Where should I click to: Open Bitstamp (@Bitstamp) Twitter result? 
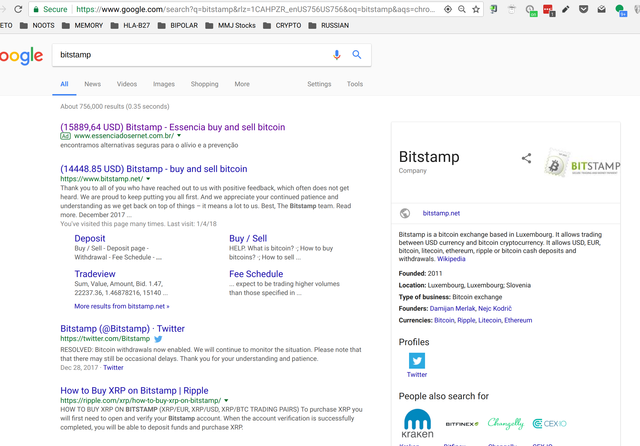[x=122, y=328]
